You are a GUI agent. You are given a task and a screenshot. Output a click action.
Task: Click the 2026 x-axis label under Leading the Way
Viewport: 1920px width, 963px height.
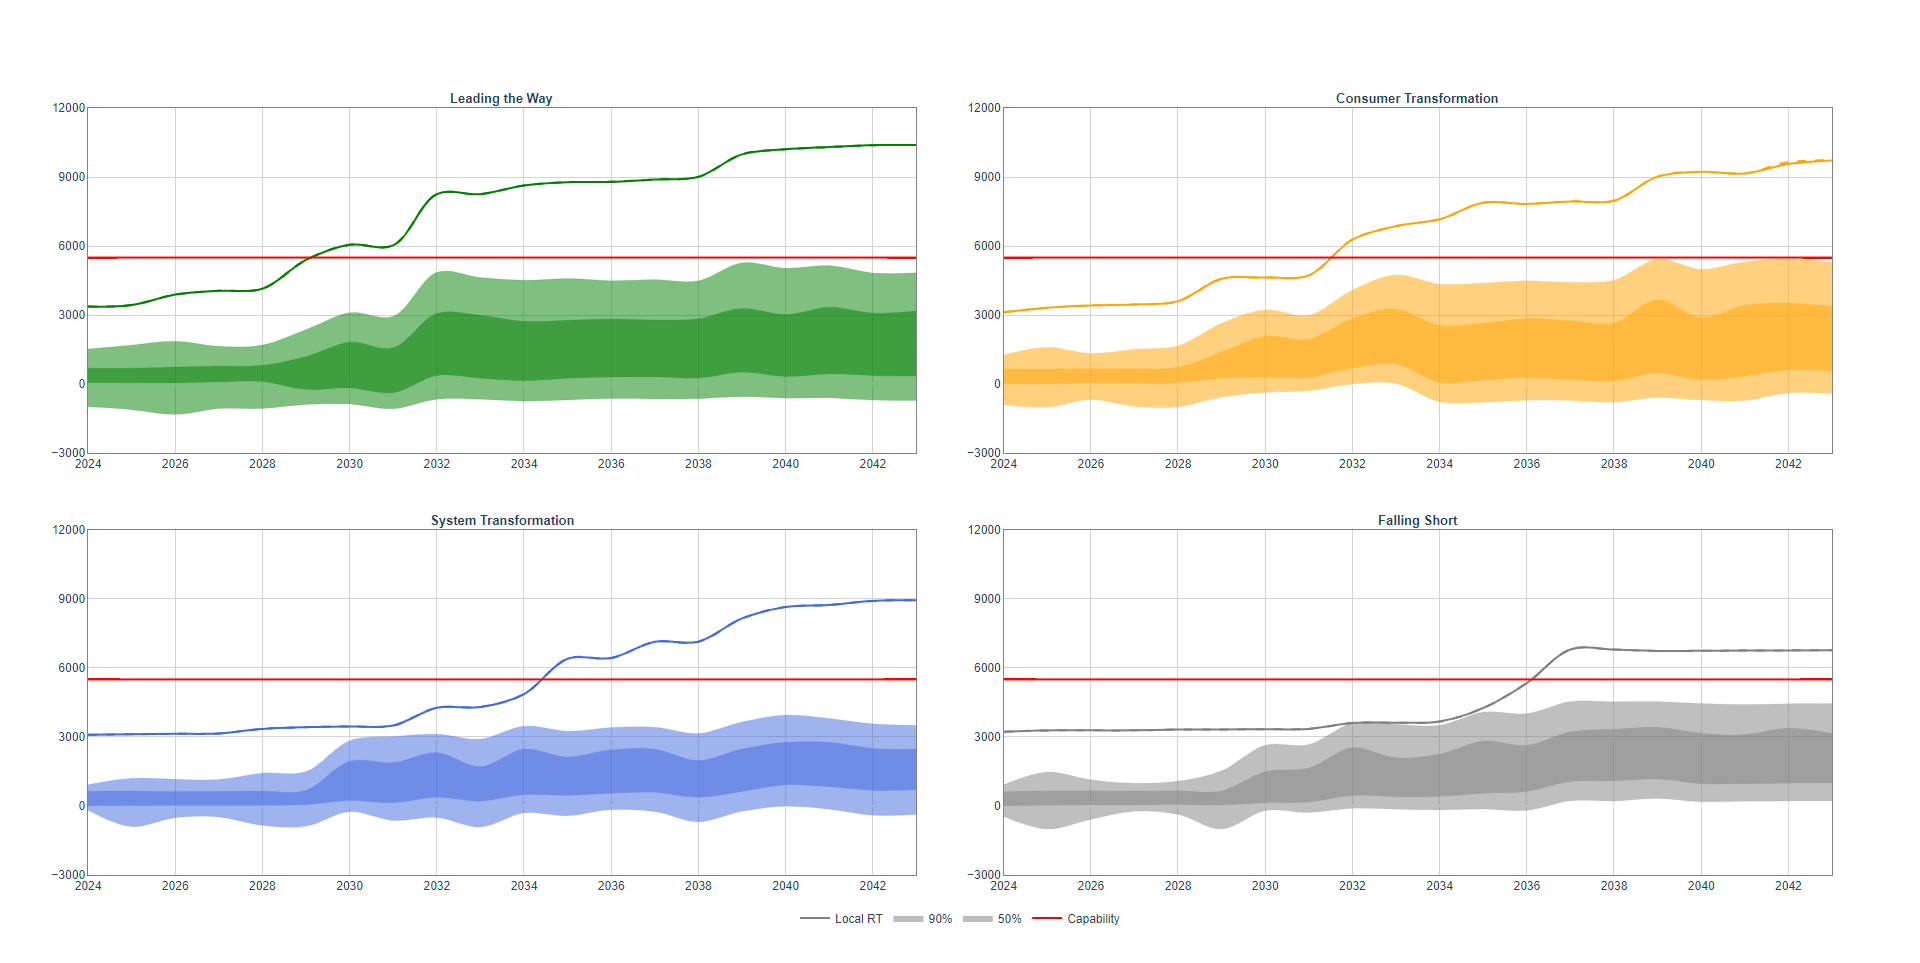175,464
